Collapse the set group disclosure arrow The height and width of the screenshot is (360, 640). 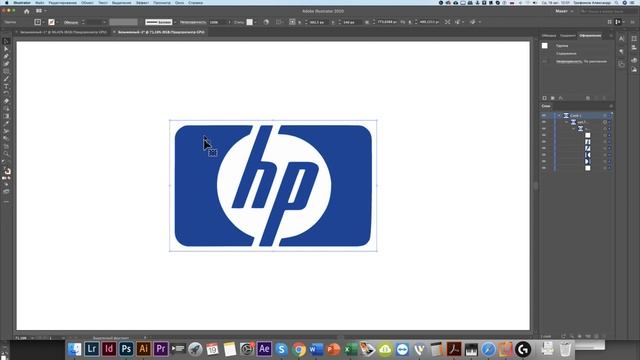(567, 122)
